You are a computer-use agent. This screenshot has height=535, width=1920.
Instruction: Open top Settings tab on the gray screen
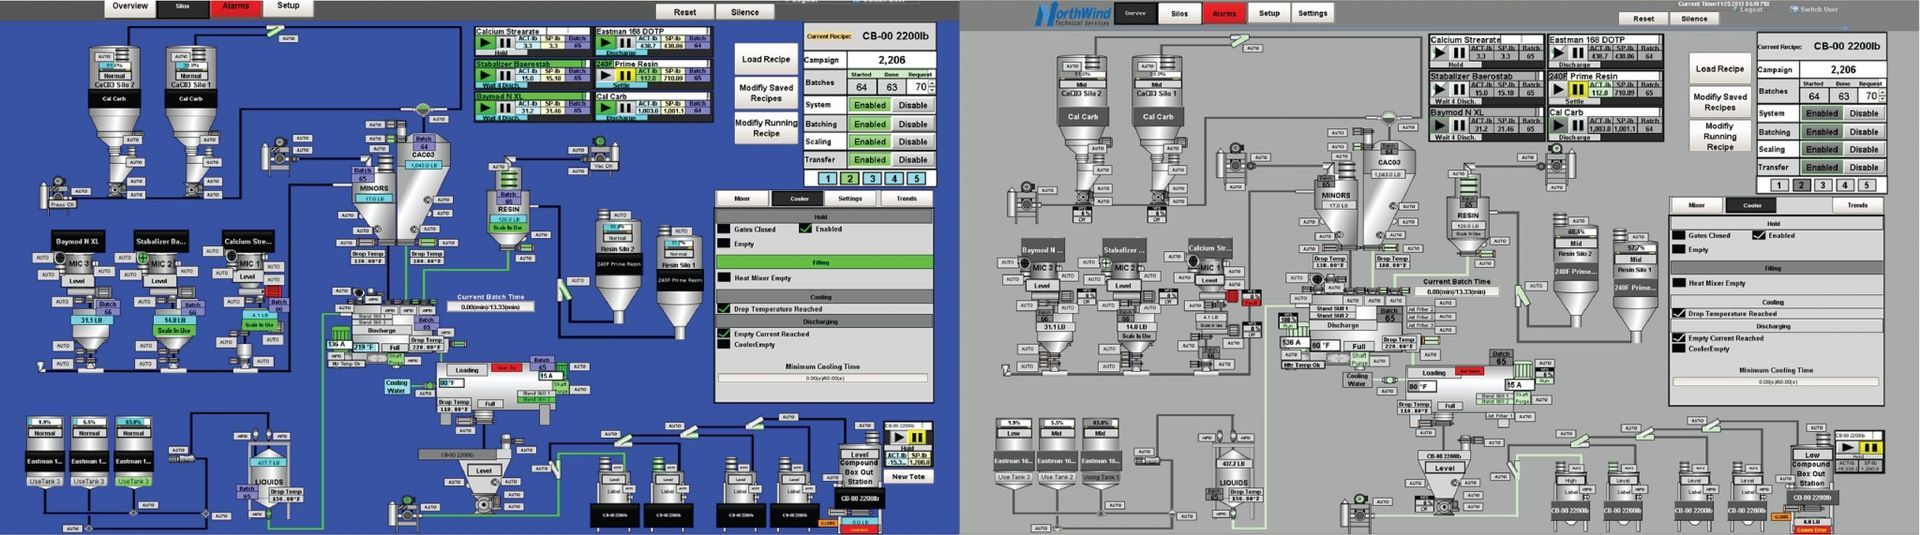[x=1313, y=13]
